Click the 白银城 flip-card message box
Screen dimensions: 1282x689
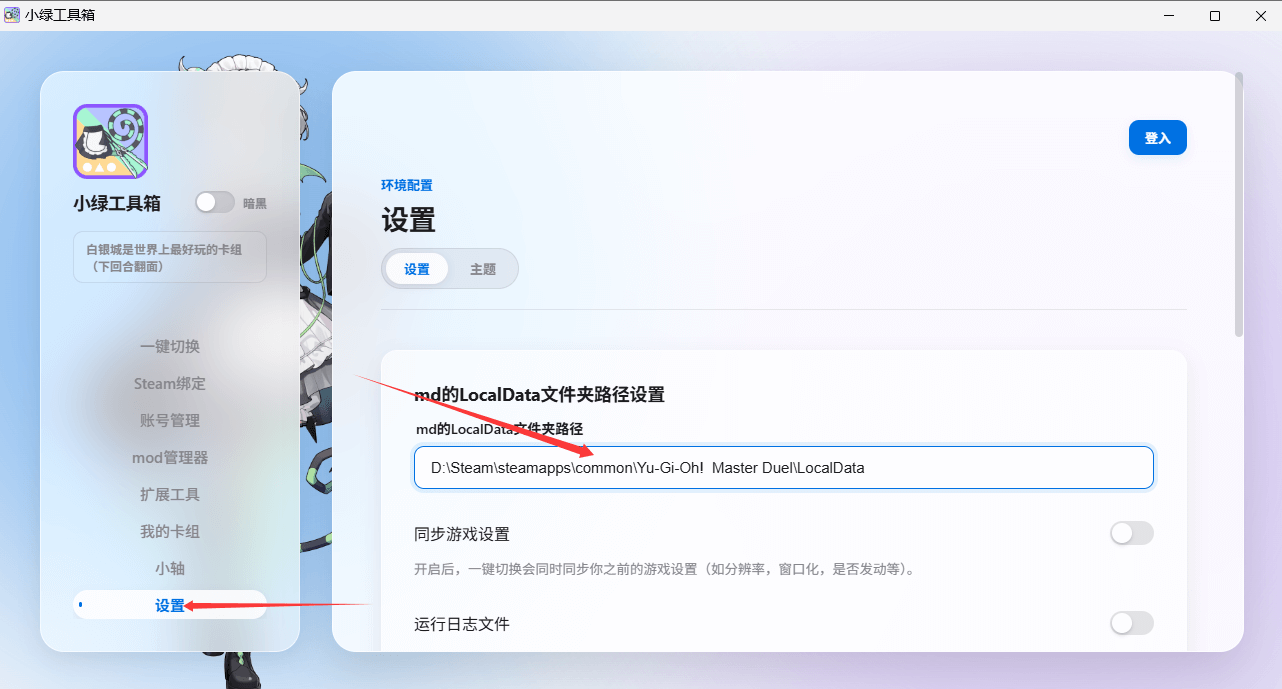tap(169, 257)
